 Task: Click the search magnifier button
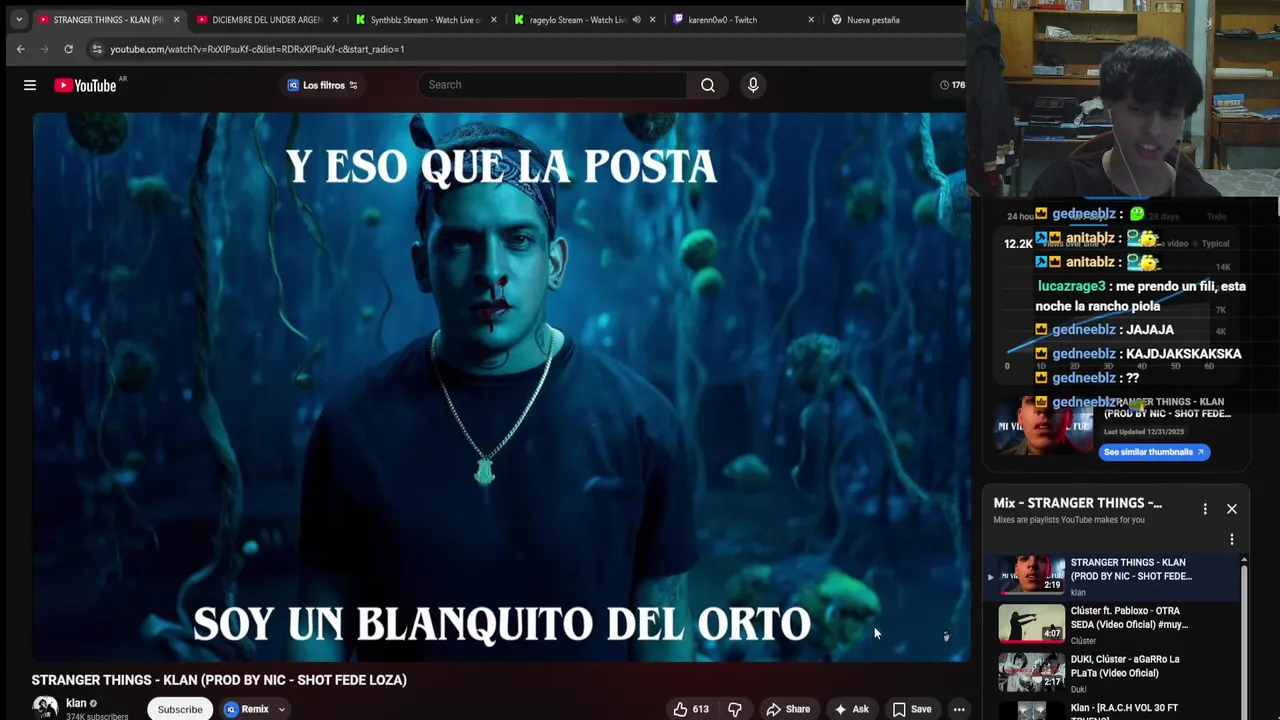708,85
